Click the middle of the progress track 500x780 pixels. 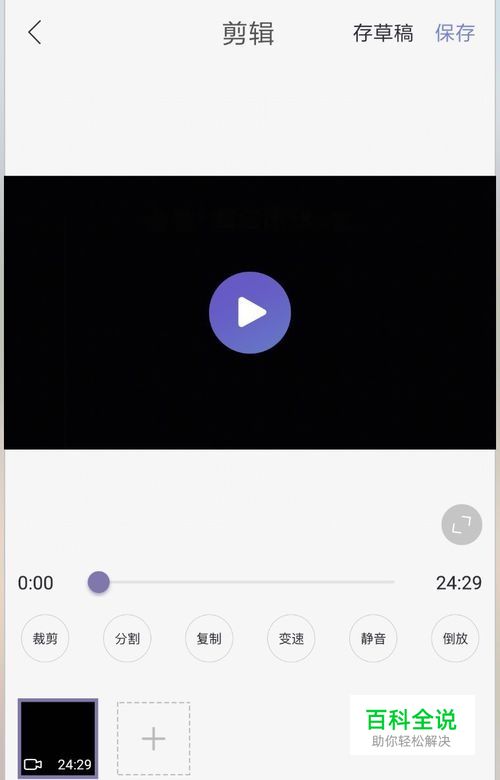click(x=246, y=582)
